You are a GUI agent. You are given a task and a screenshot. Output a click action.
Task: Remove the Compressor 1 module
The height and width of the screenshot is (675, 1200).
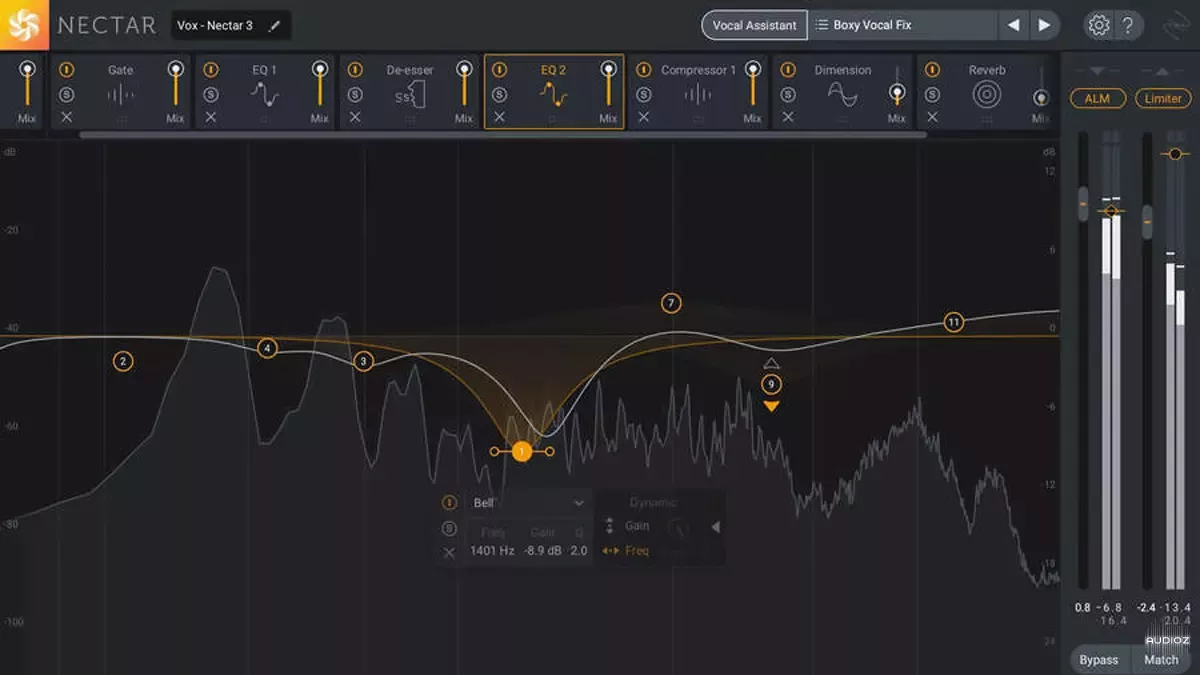coord(643,117)
